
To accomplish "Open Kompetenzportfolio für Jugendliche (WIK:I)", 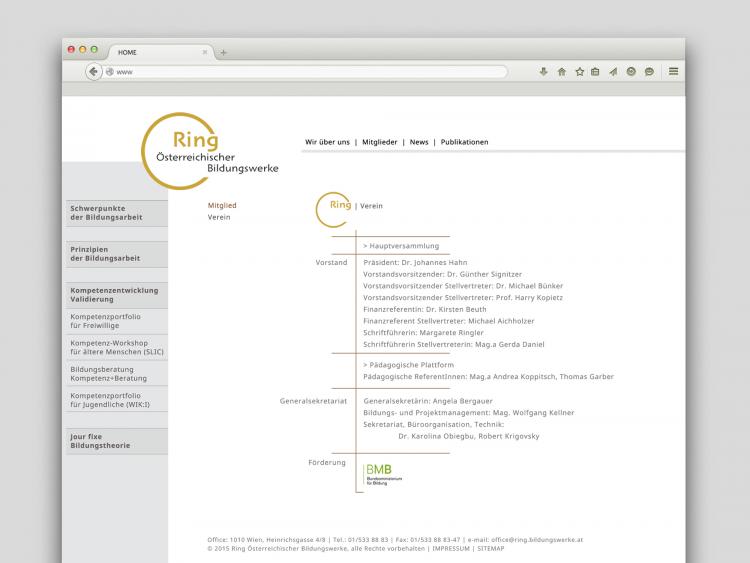I will point(117,400).
